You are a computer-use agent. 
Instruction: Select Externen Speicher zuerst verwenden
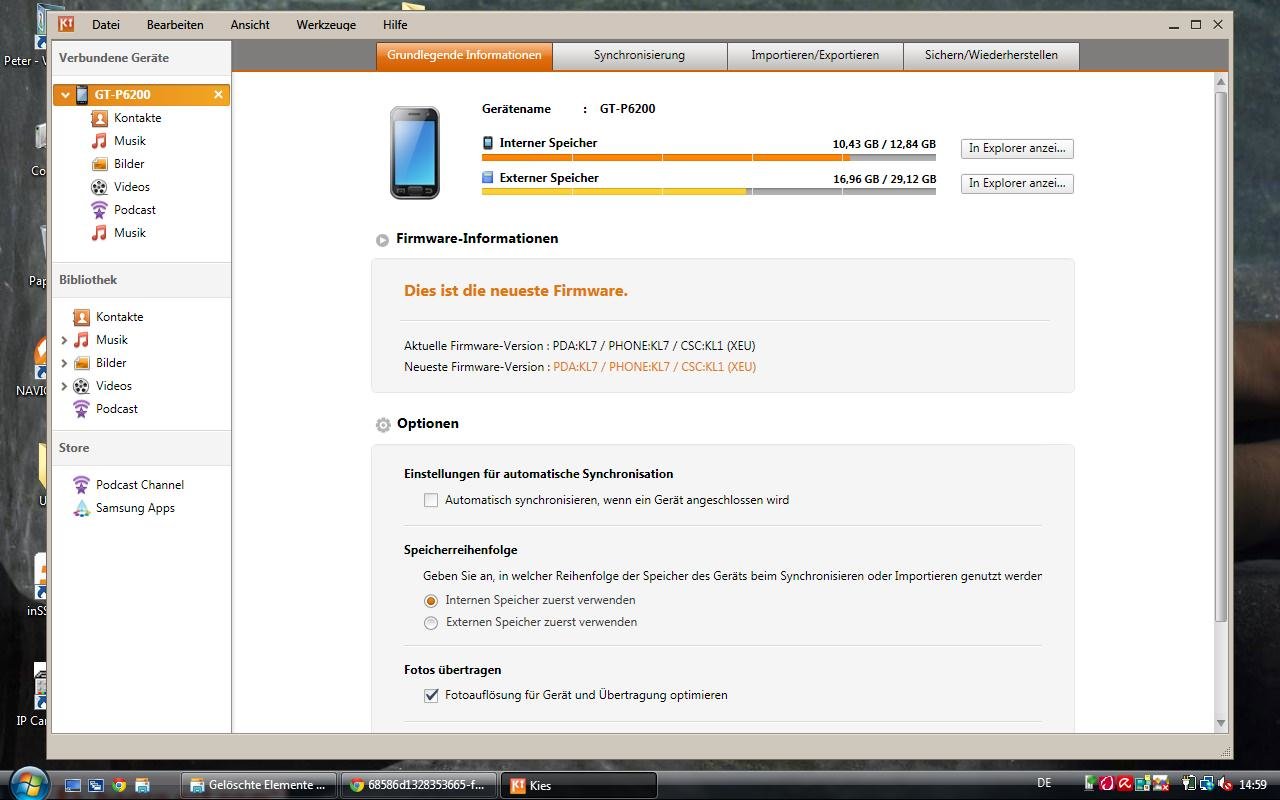[x=431, y=623]
